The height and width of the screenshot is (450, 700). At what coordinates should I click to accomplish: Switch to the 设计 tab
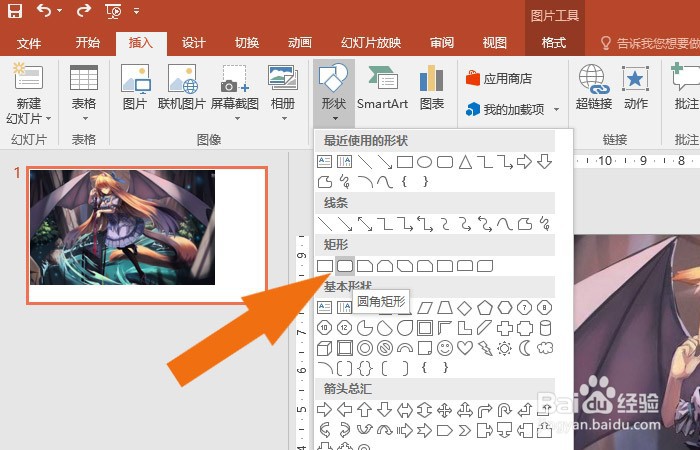tap(193, 43)
